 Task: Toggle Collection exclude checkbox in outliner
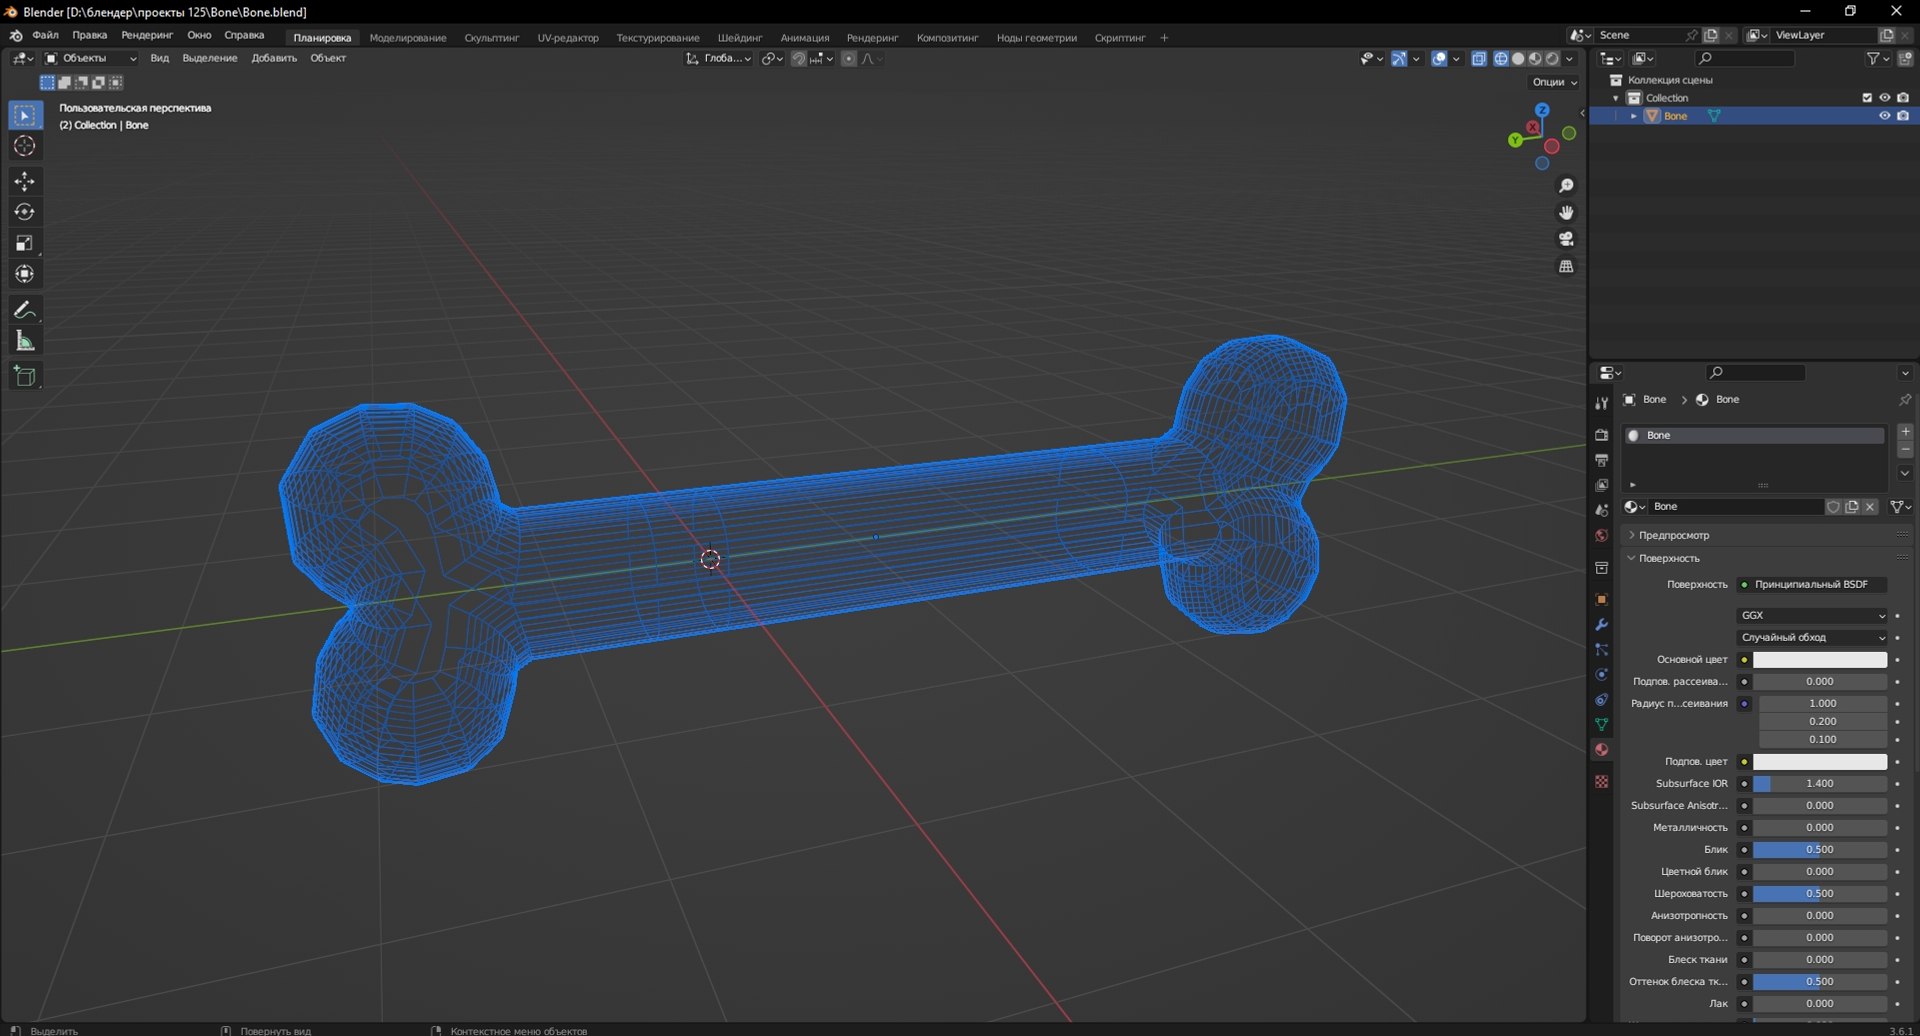point(1866,98)
